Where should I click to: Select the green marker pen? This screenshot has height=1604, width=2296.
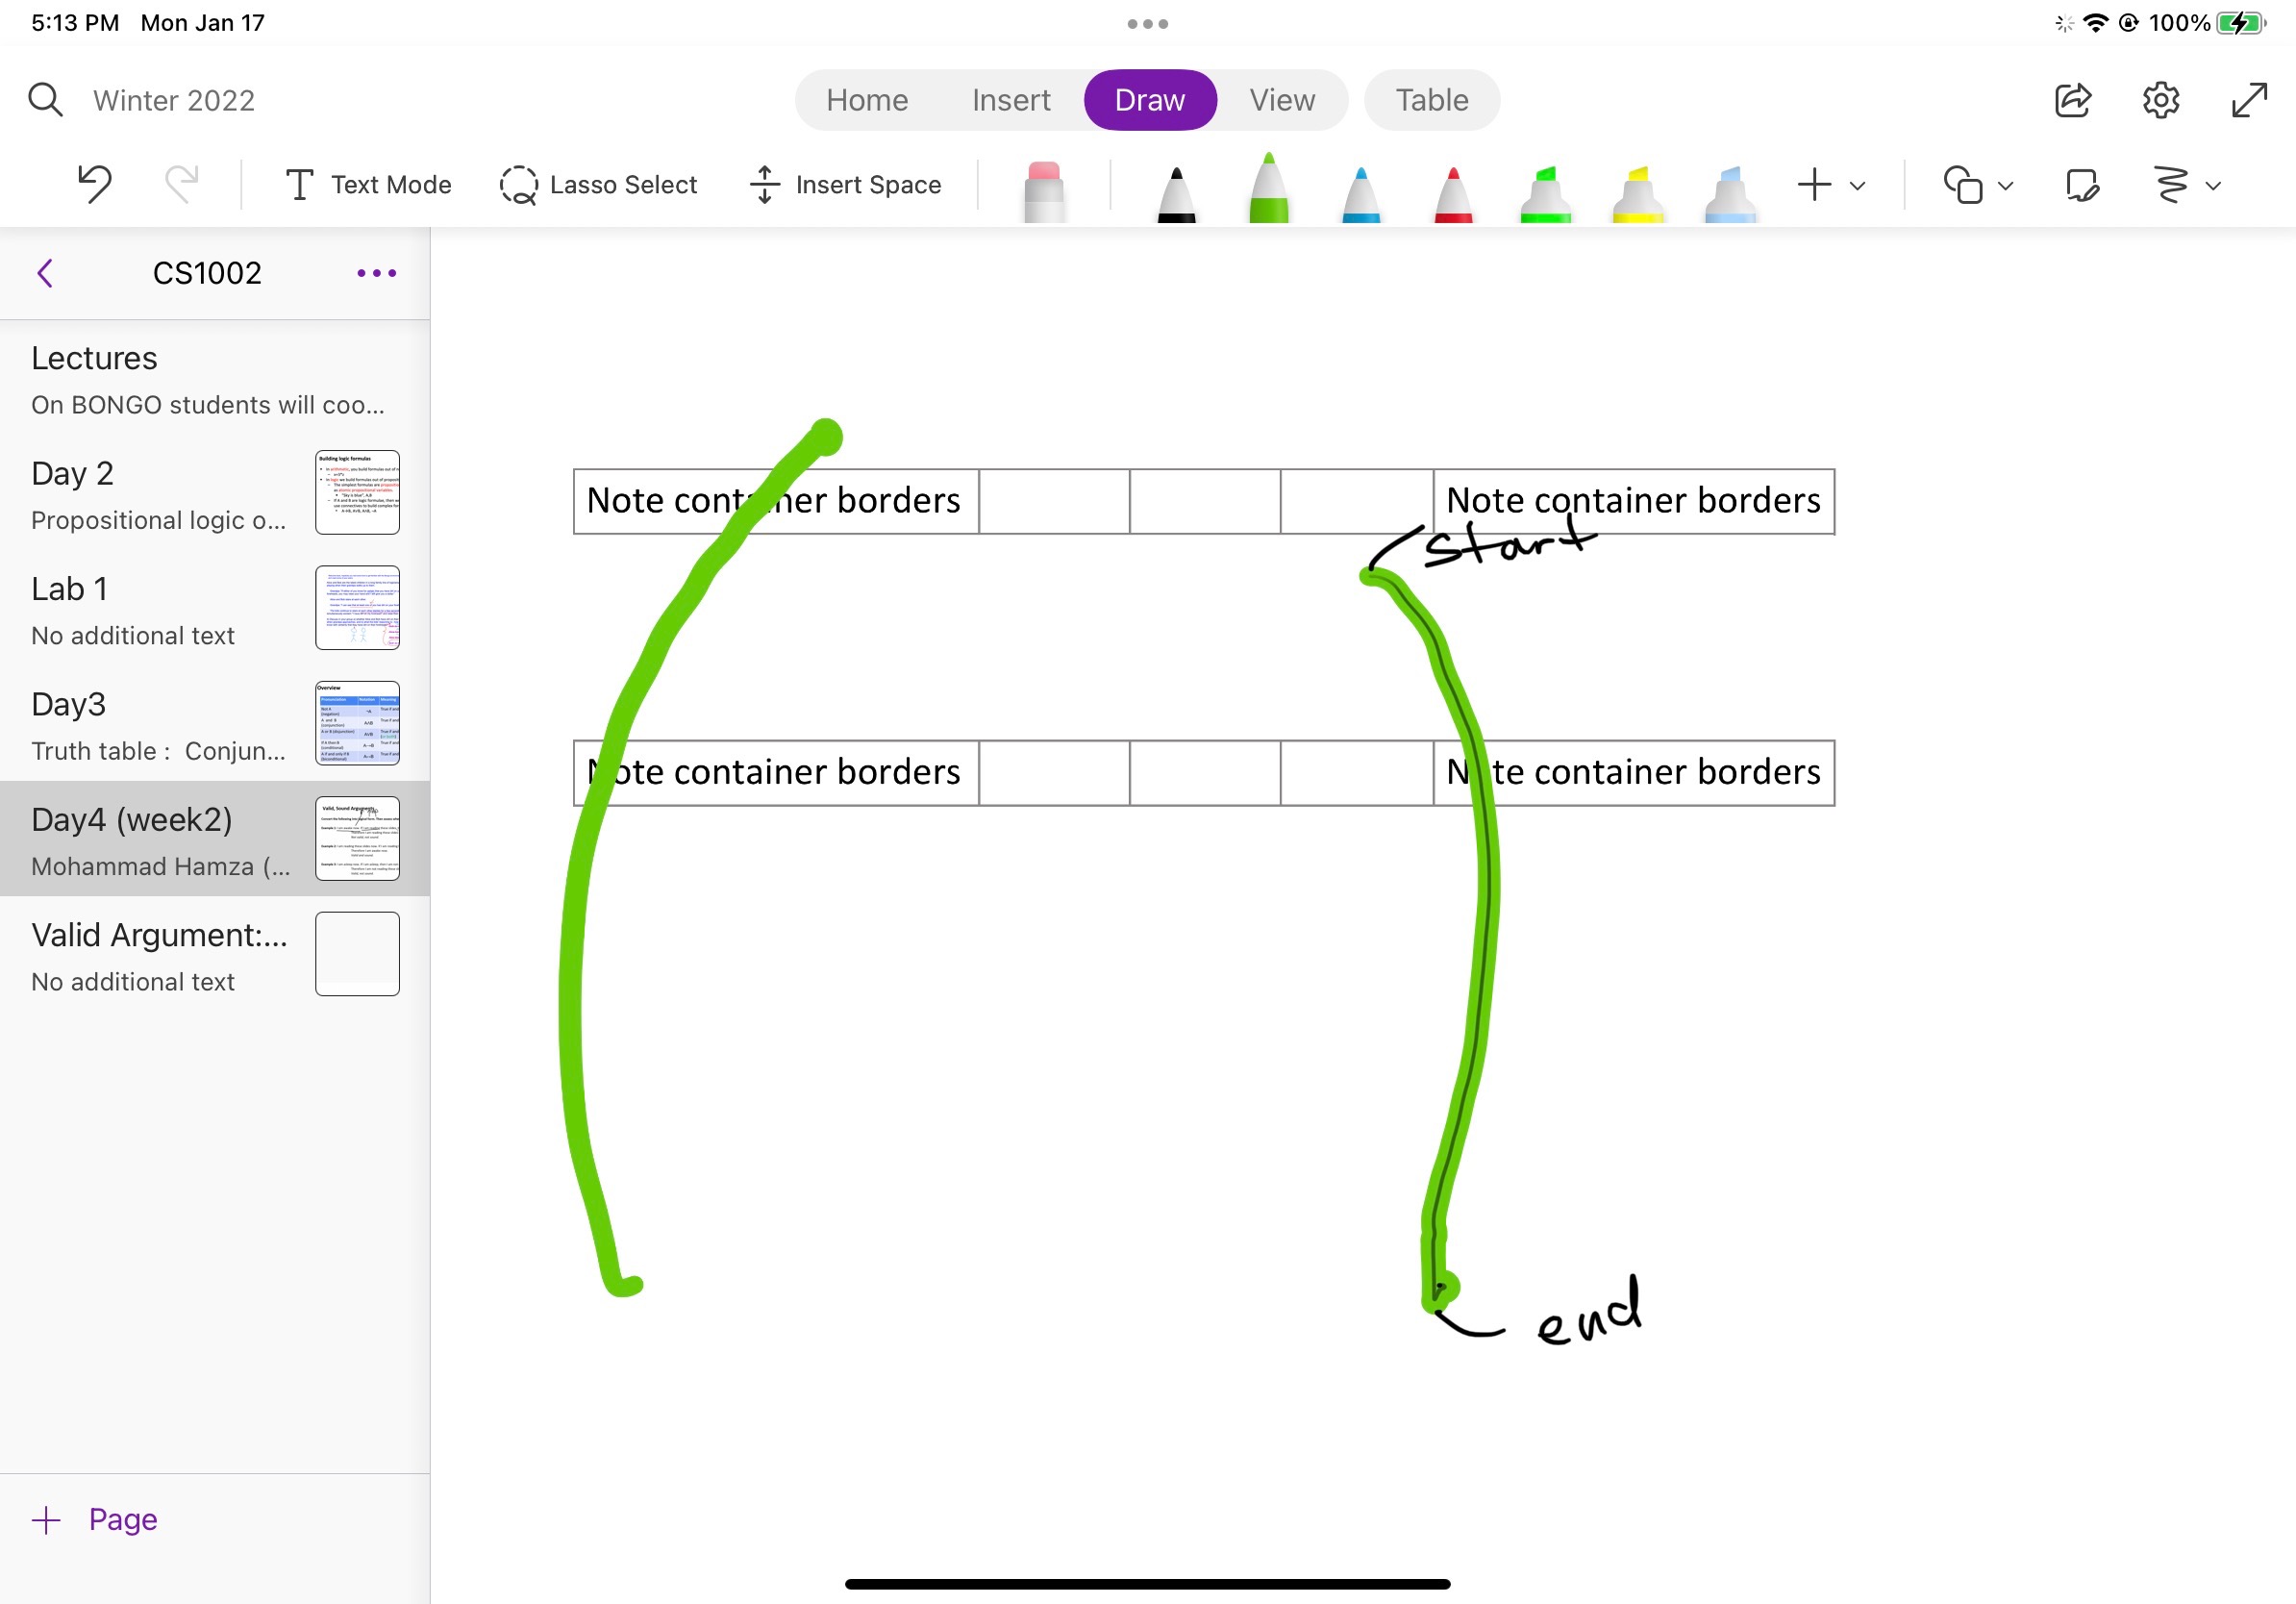(1268, 187)
